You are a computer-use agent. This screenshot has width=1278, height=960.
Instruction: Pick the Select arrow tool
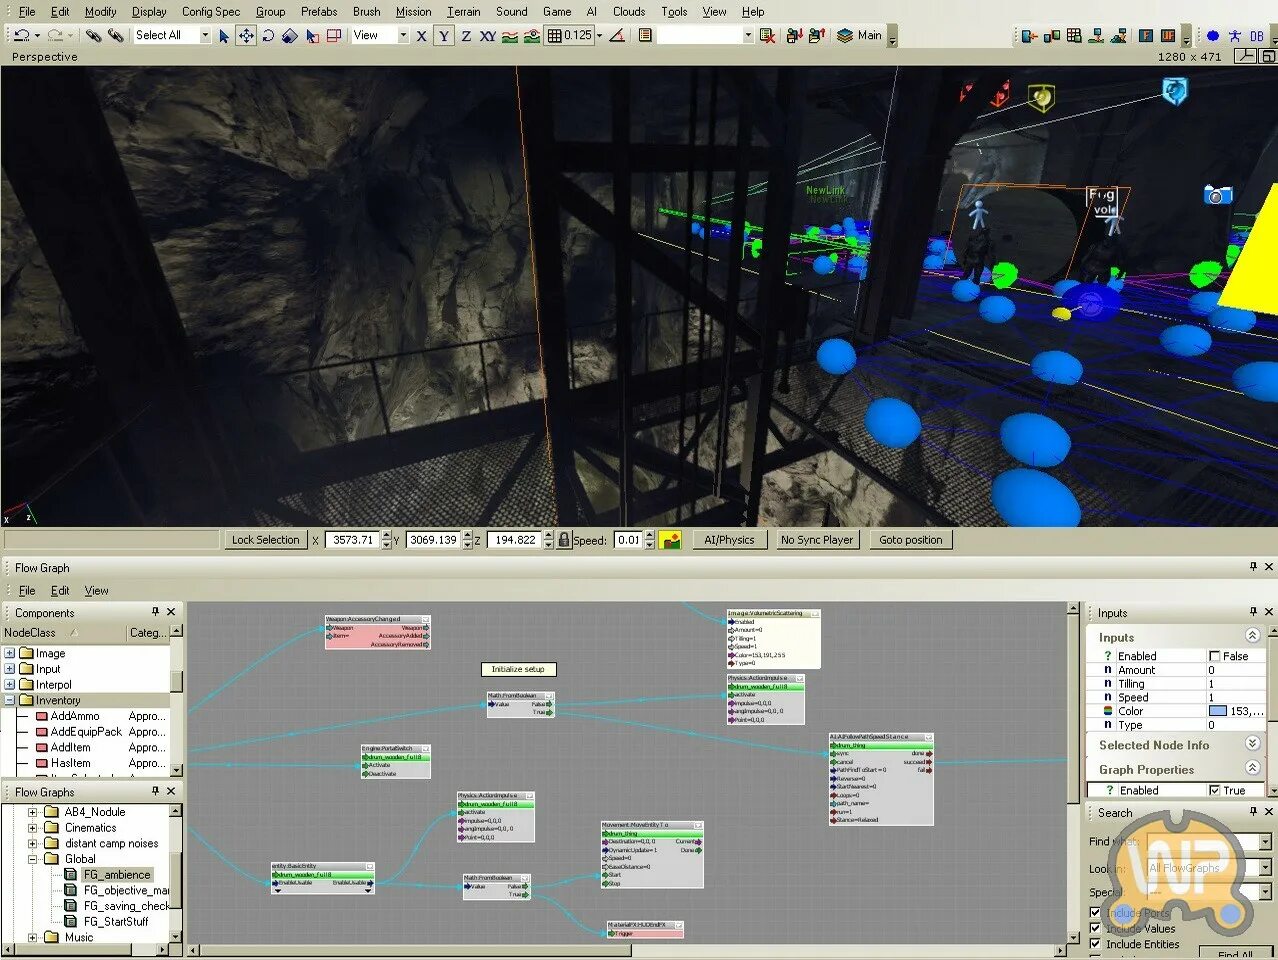pyautogui.click(x=224, y=35)
